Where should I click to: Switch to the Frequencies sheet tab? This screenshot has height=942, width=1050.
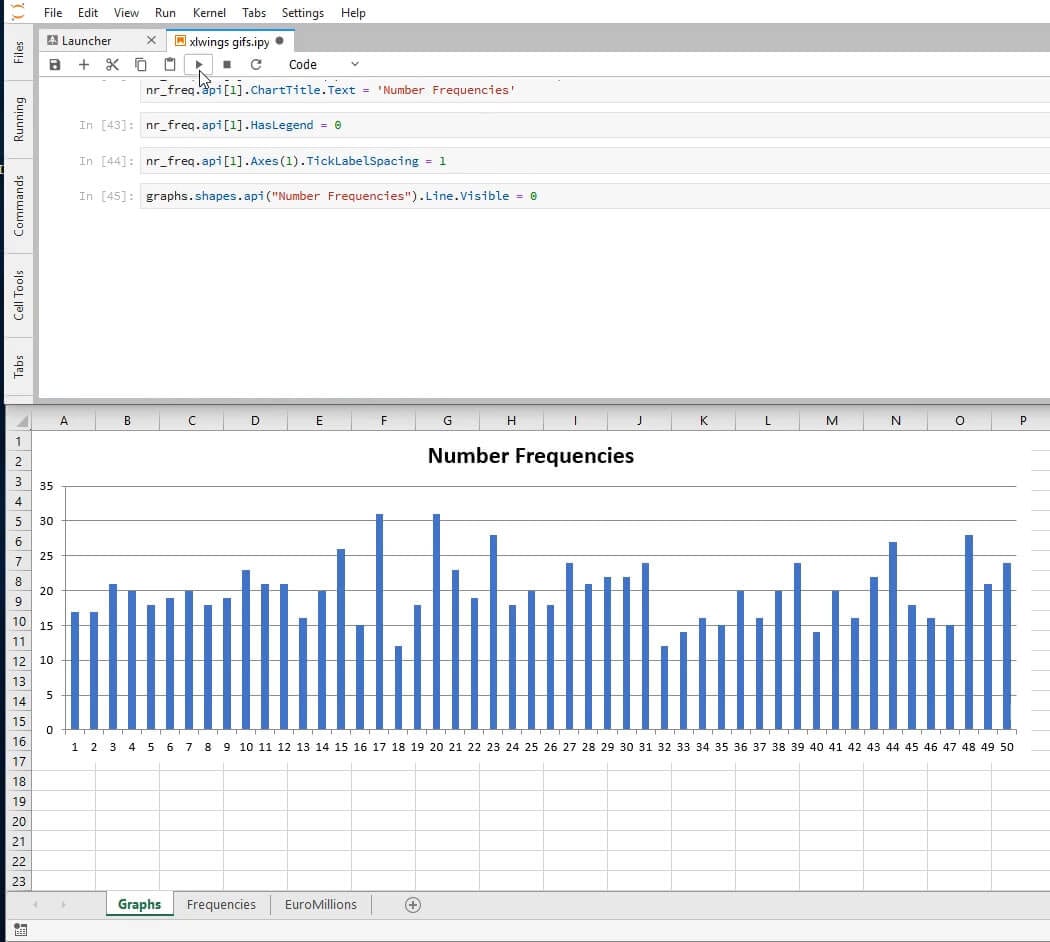tap(221, 904)
